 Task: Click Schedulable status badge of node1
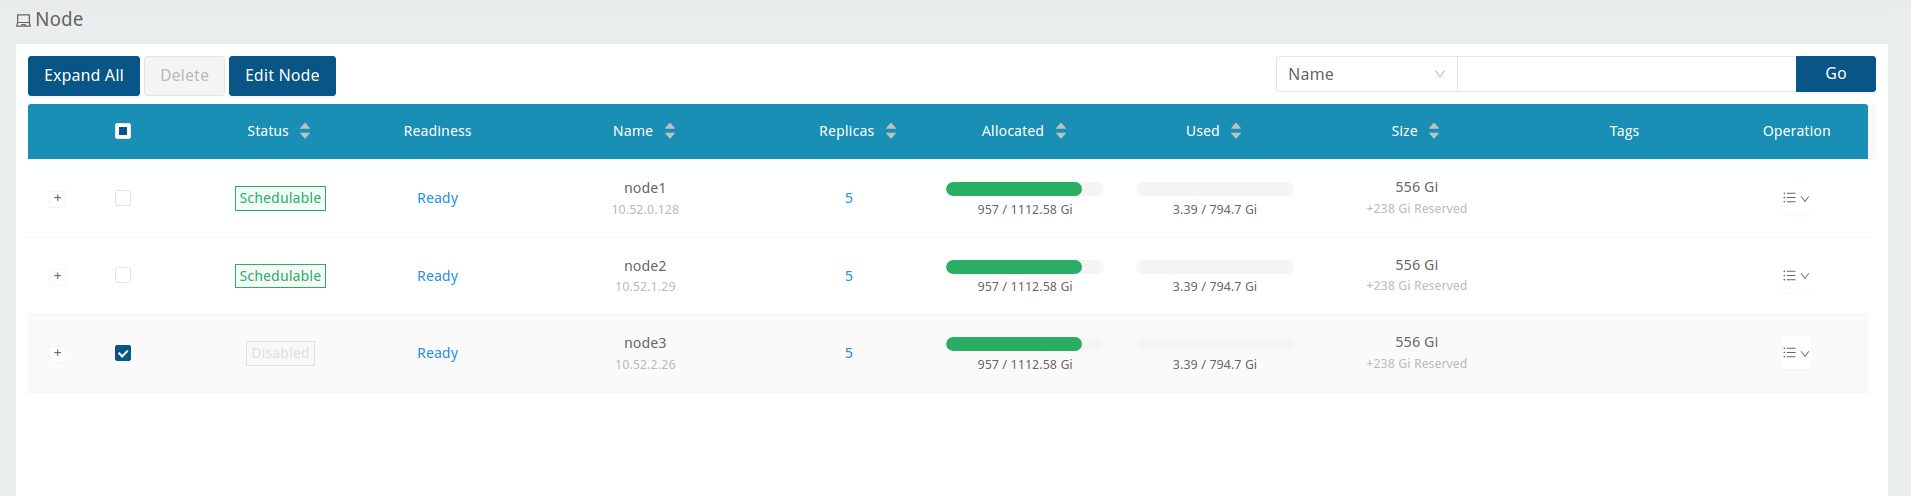point(280,198)
